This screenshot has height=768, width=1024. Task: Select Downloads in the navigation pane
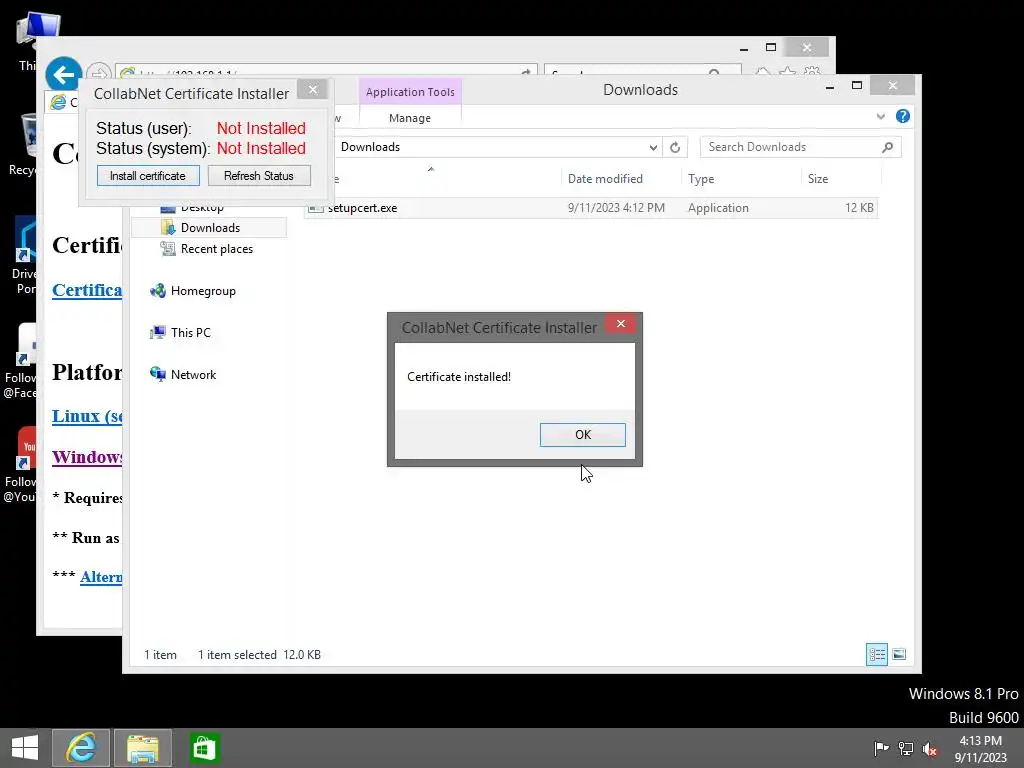point(210,228)
